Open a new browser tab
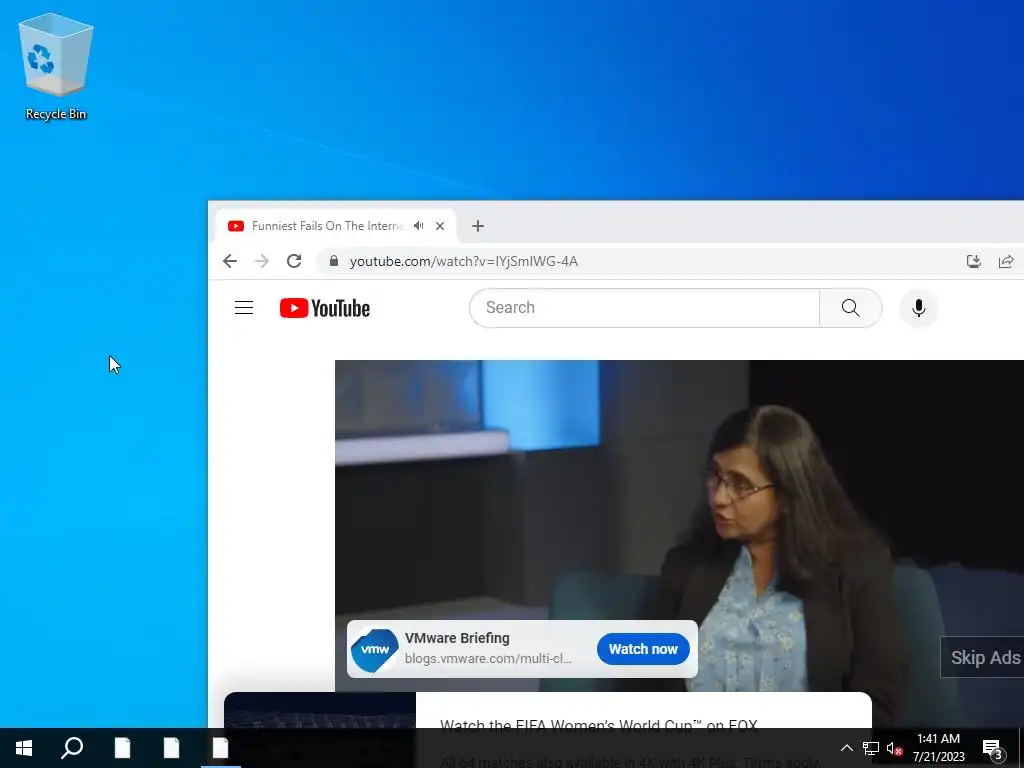Screen dimensions: 1024x768 pyautogui.click(x=478, y=226)
